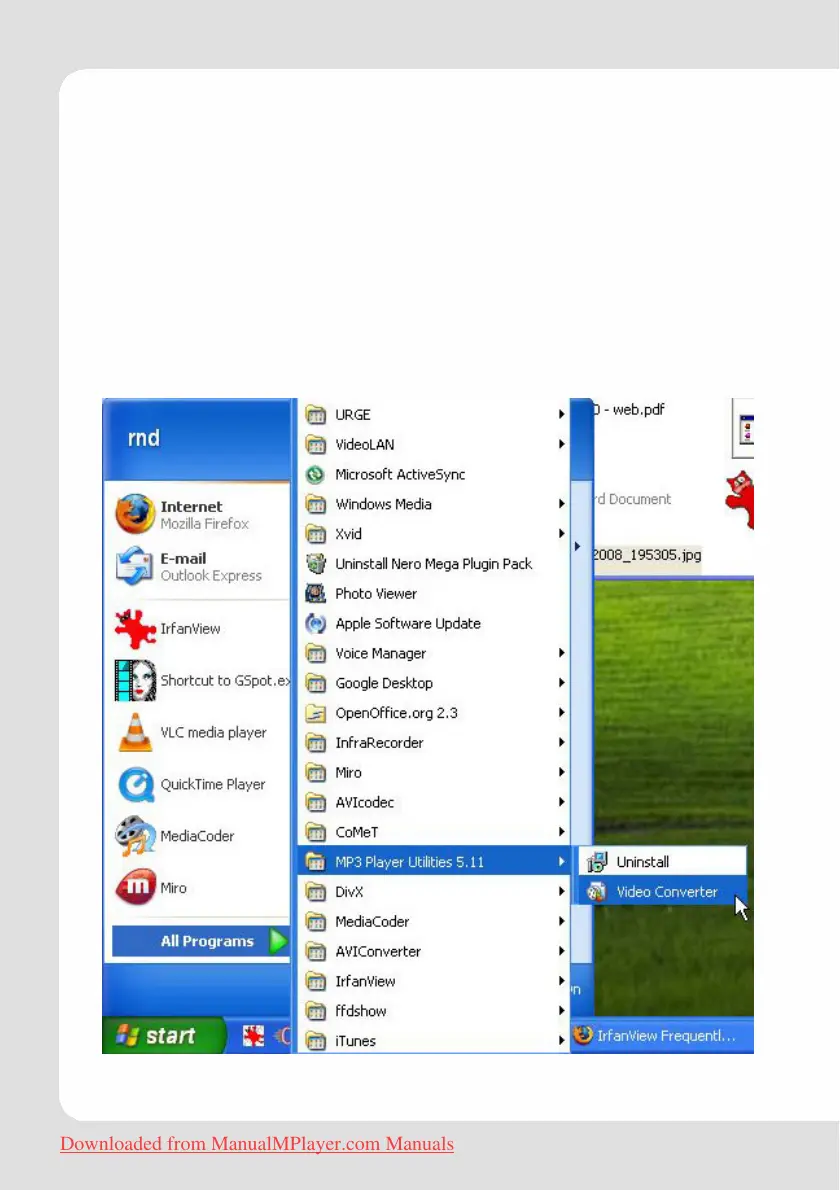Click the OpenOffice.org 2.3 folder icon
Viewport: 840px width, 1190px height.
point(315,713)
